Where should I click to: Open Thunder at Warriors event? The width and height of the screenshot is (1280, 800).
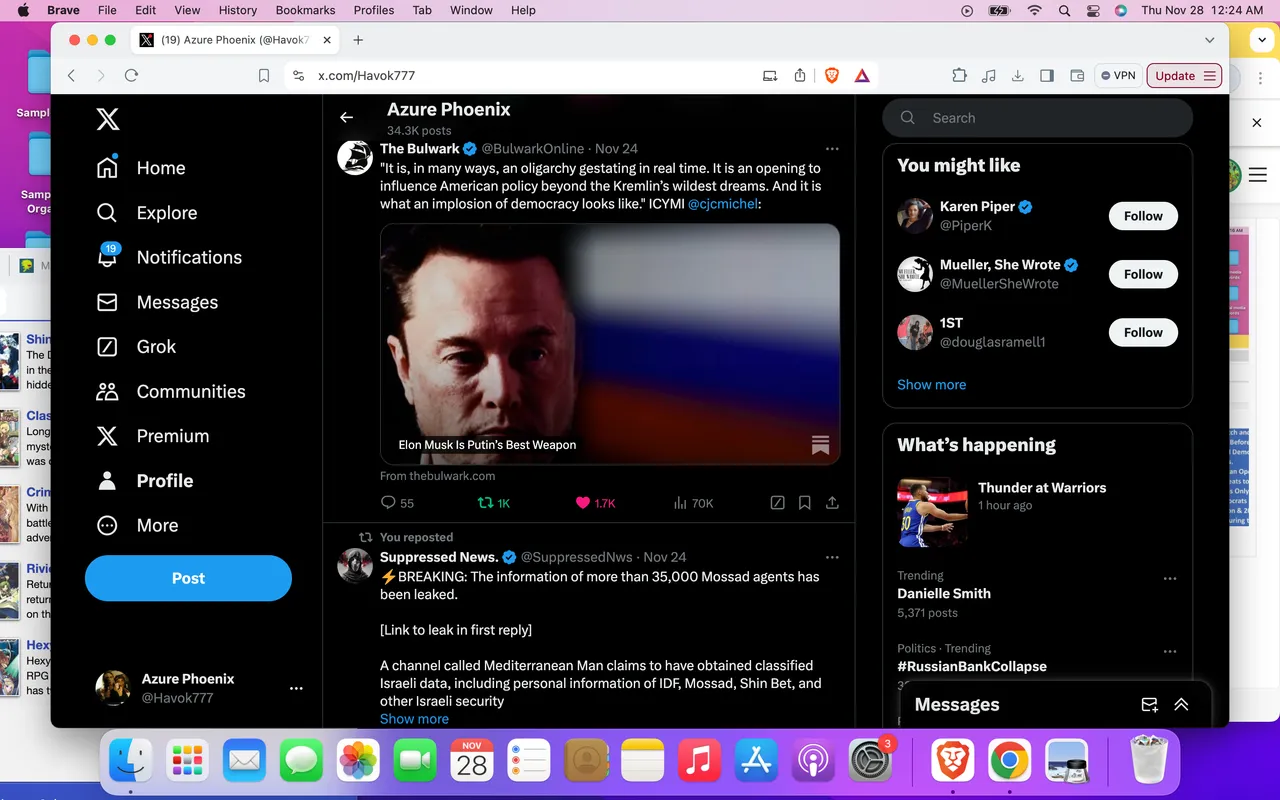tap(1037, 512)
